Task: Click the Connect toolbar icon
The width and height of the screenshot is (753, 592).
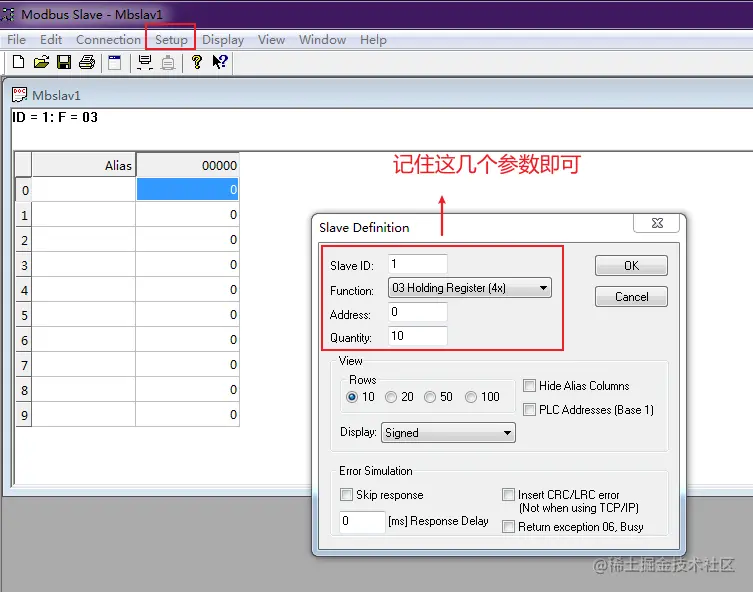Action: [x=145, y=62]
